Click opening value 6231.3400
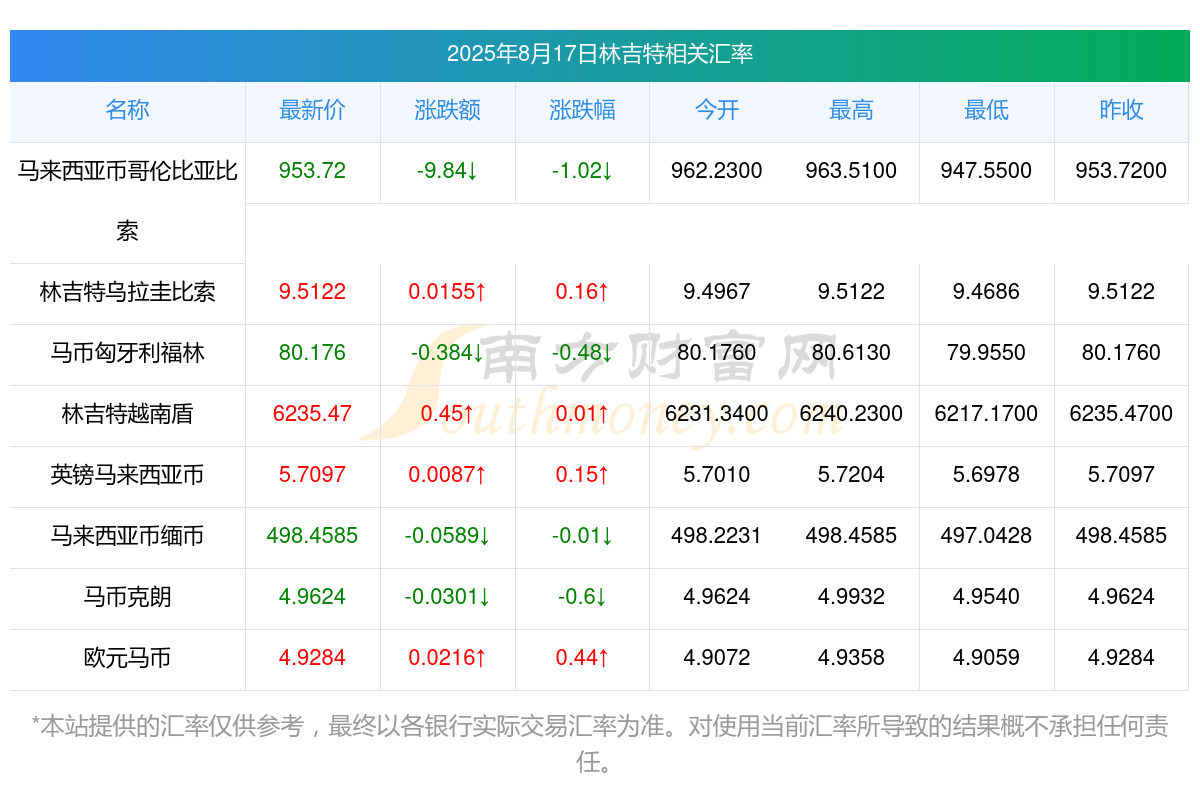Image resolution: width=1200 pixels, height=793 pixels. pyautogui.click(x=717, y=414)
